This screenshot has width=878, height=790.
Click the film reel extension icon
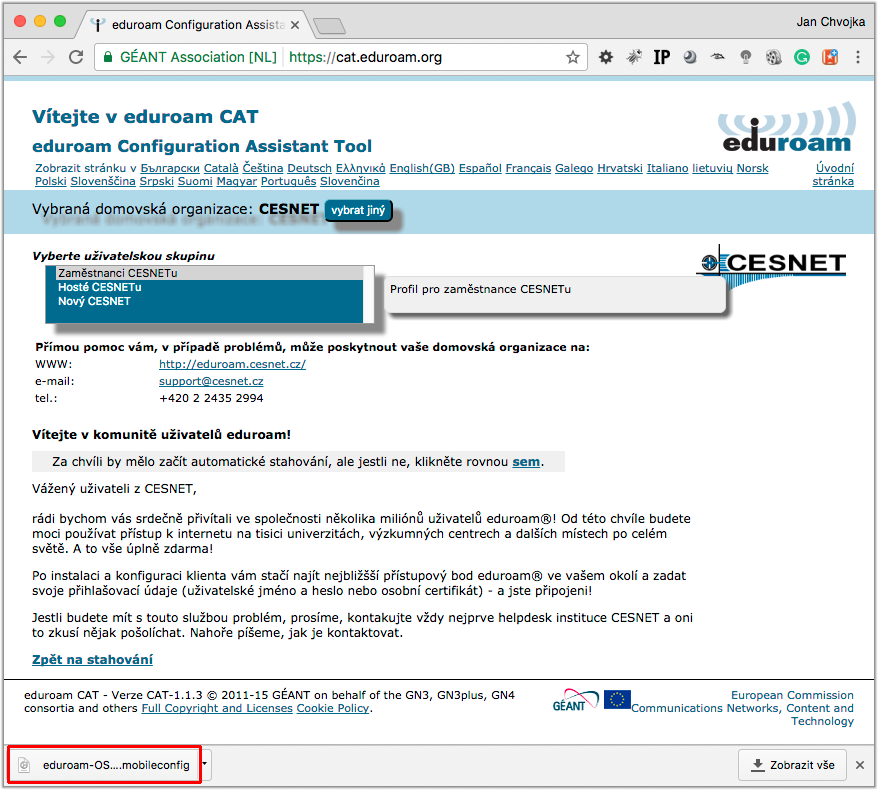[x=774, y=57]
